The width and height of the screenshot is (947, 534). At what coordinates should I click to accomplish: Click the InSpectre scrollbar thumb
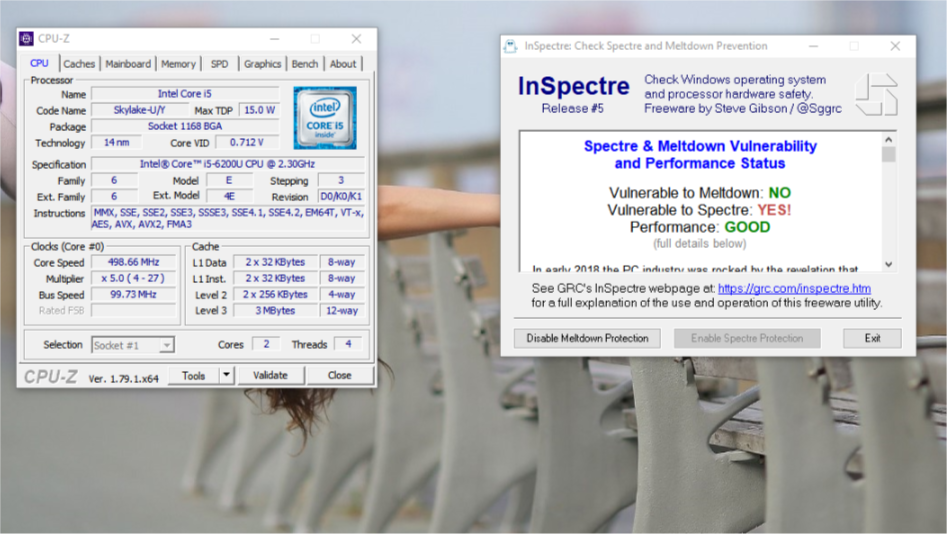pos(888,155)
